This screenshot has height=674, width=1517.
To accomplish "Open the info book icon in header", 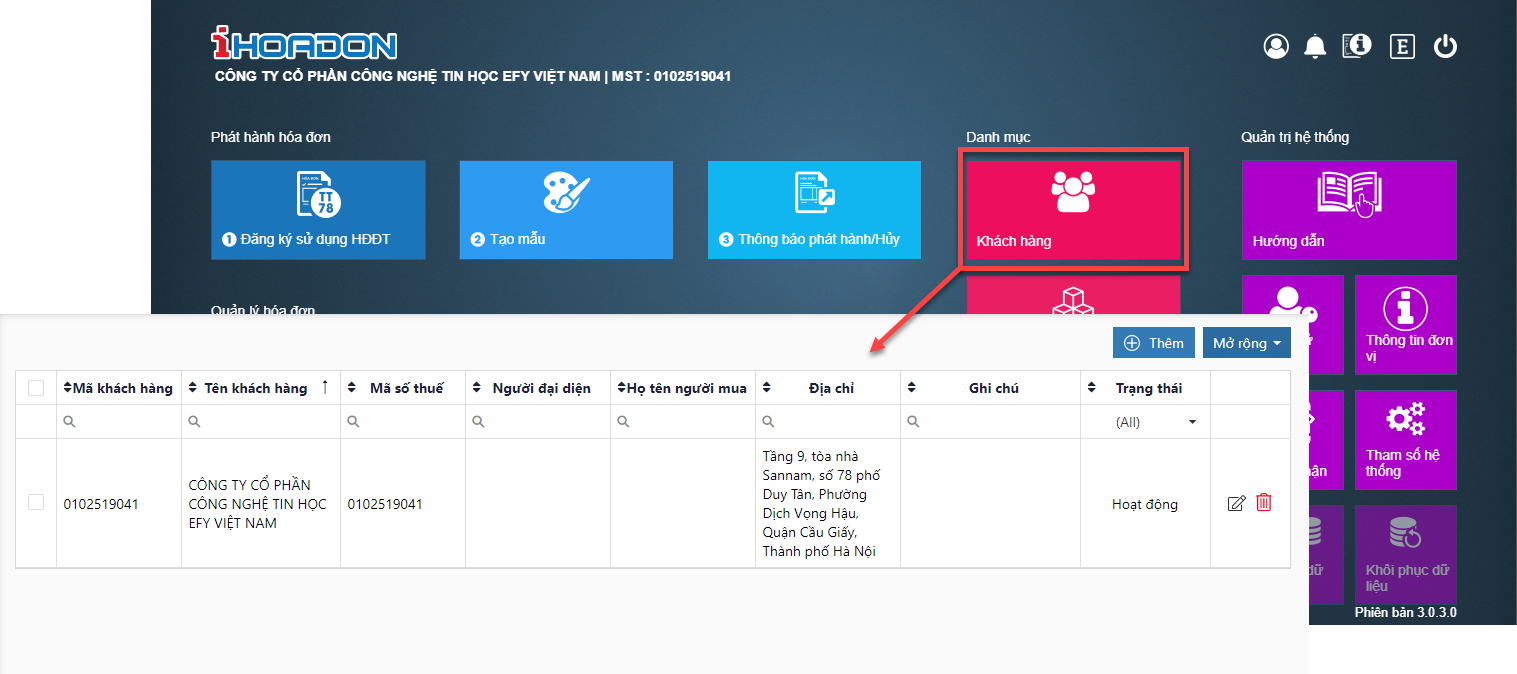I will click(1357, 45).
